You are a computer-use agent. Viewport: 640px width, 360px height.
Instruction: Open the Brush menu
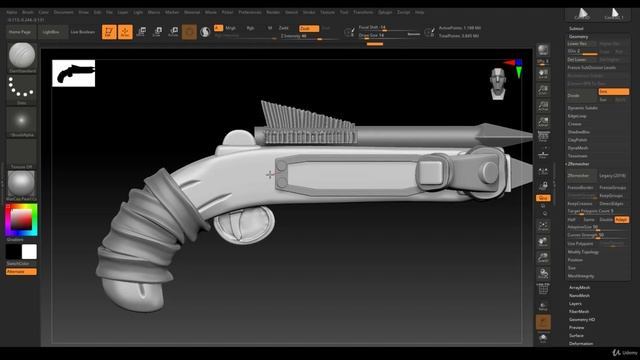(x=28, y=12)
